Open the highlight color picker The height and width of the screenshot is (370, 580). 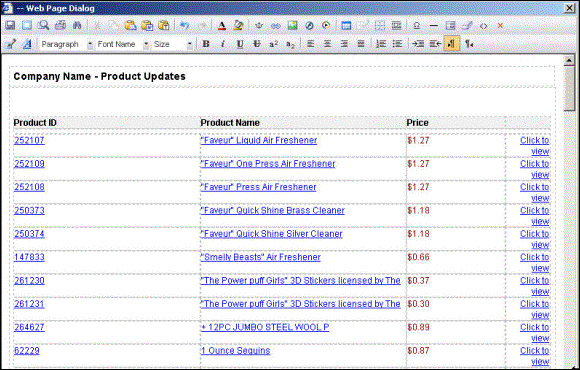[239, 26]
